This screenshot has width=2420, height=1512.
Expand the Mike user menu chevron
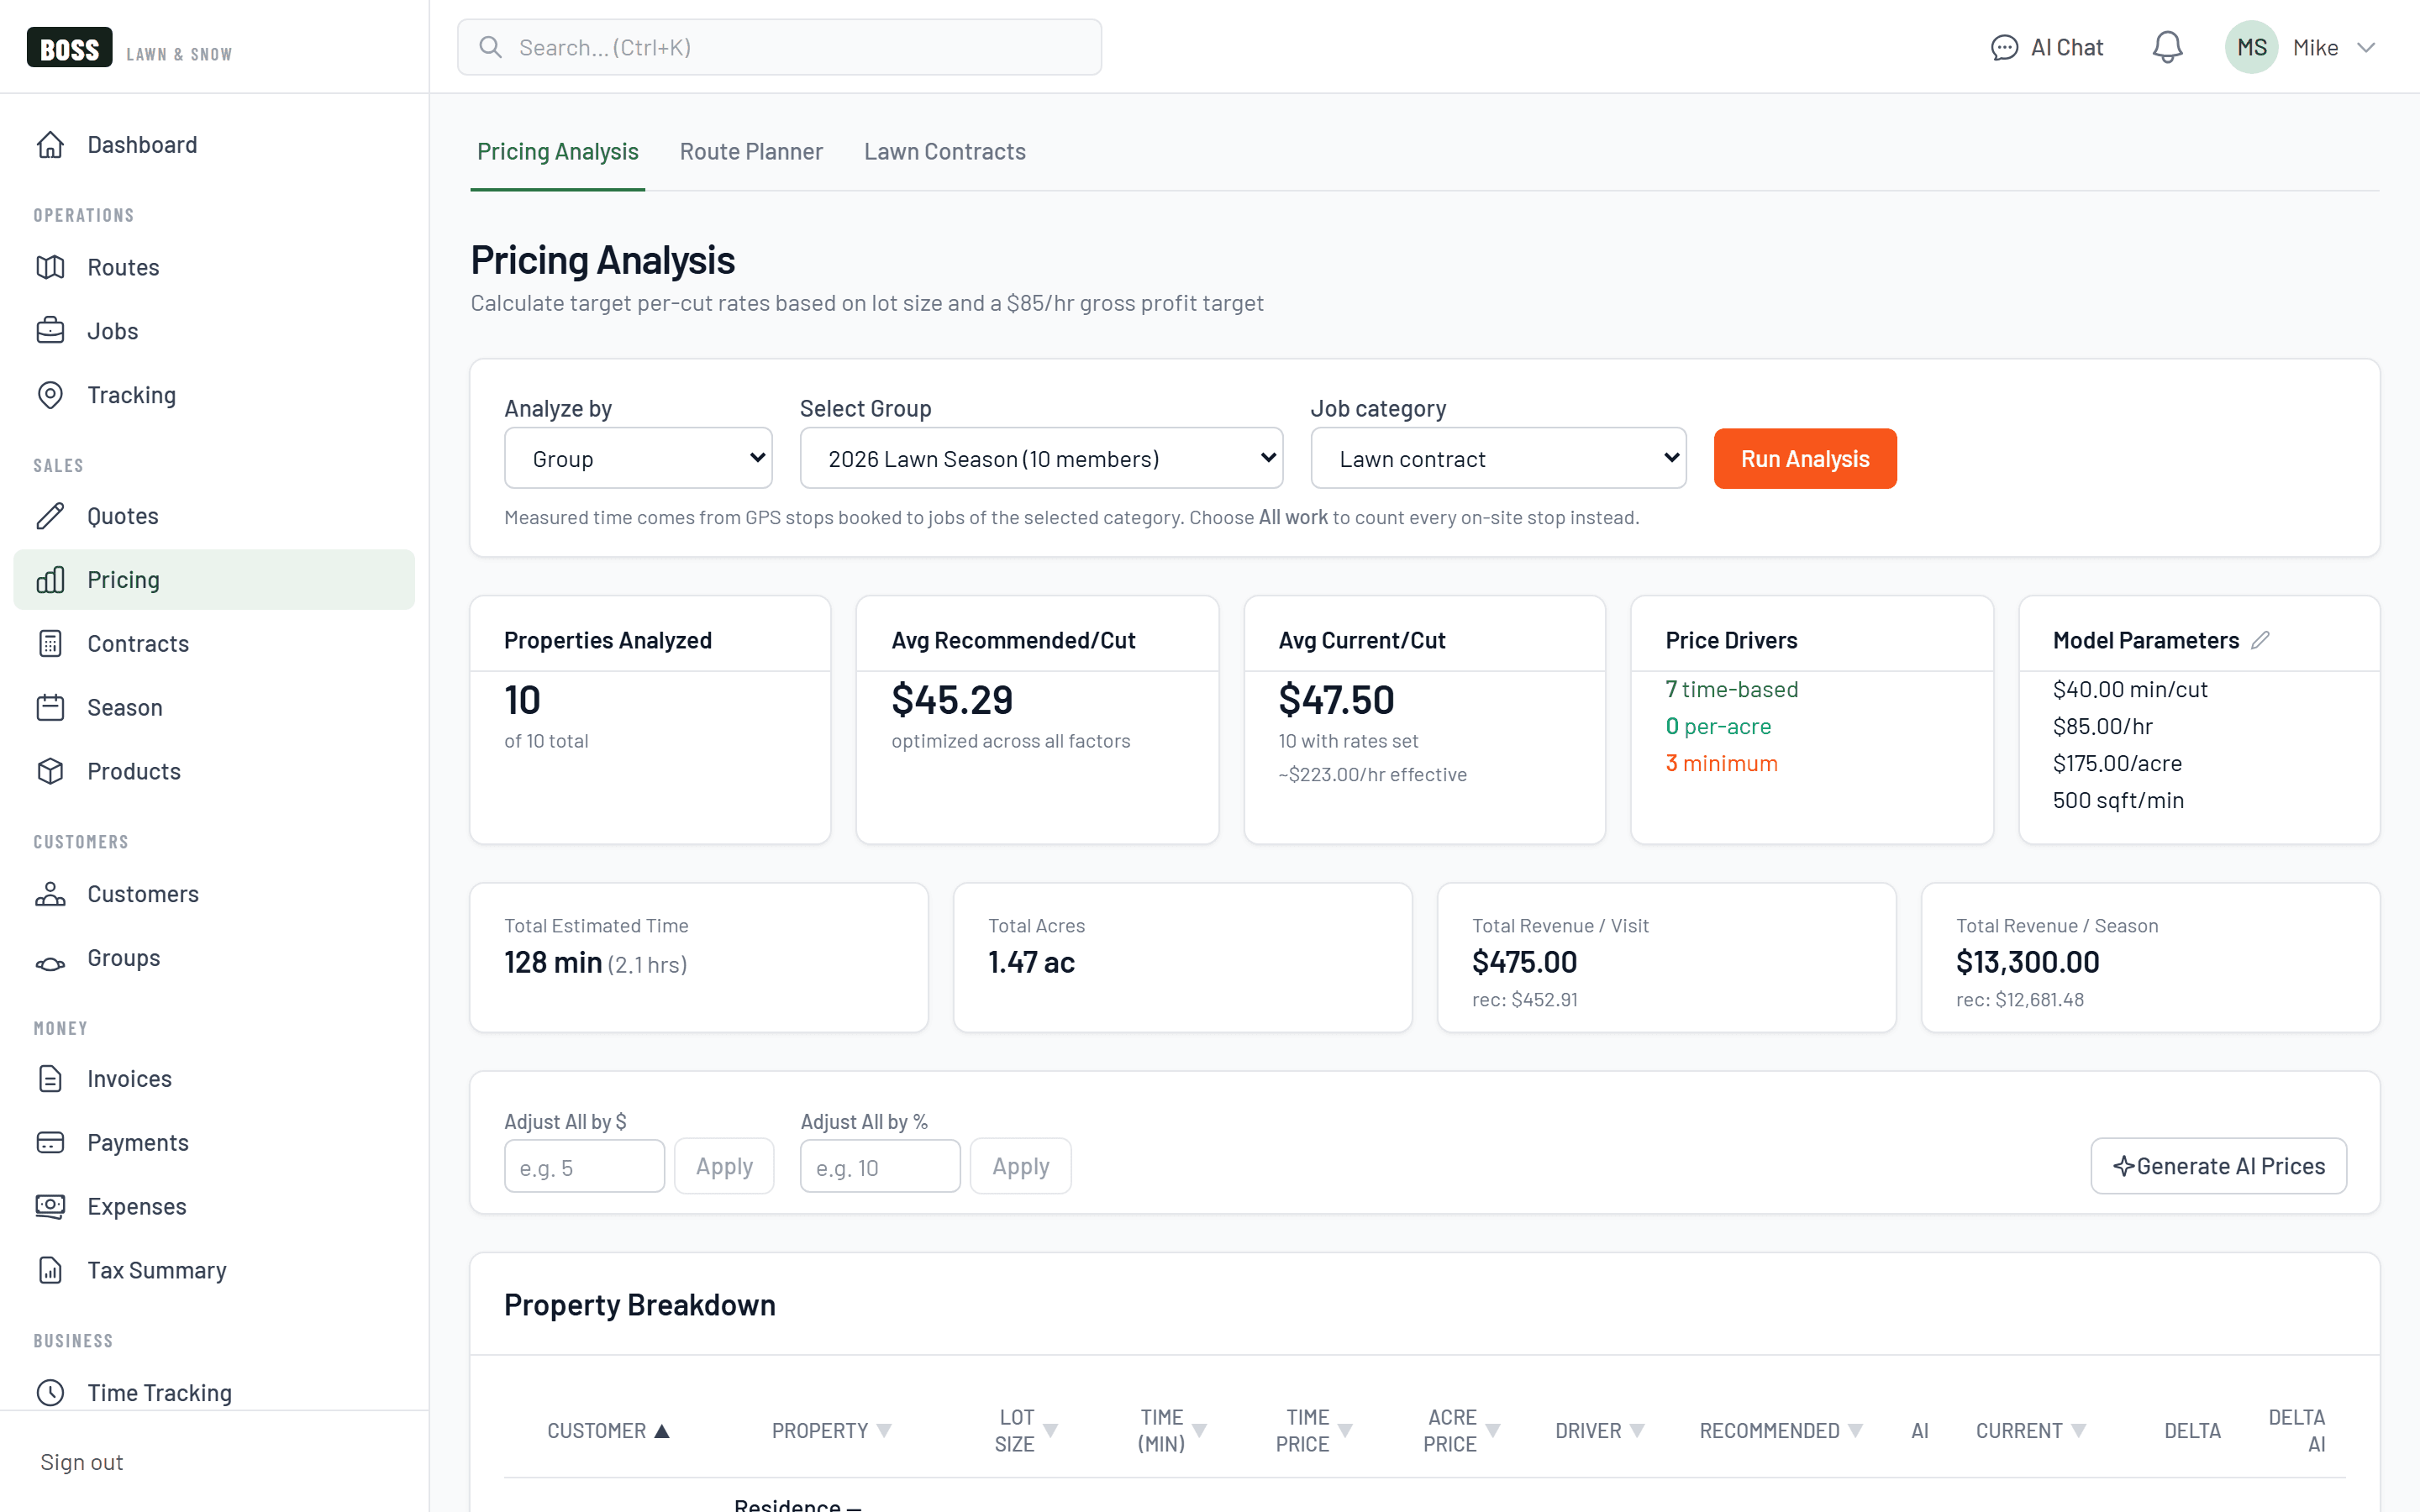click(x=2365, y=48)
